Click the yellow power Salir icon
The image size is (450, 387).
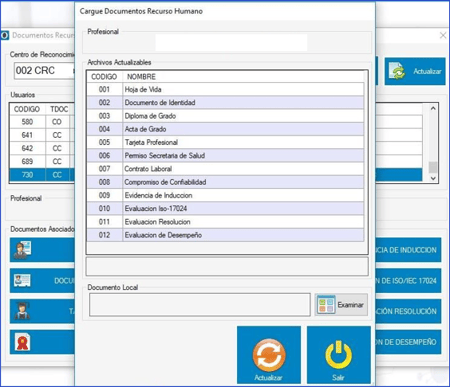(339, 355)
